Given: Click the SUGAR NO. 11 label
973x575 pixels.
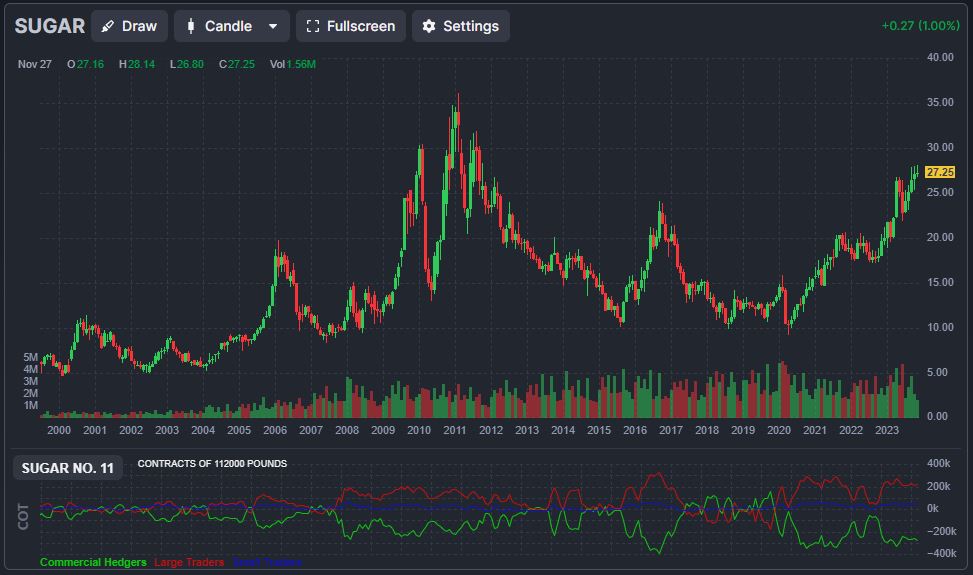Looking at the screenshot, I should click(68, 468).
